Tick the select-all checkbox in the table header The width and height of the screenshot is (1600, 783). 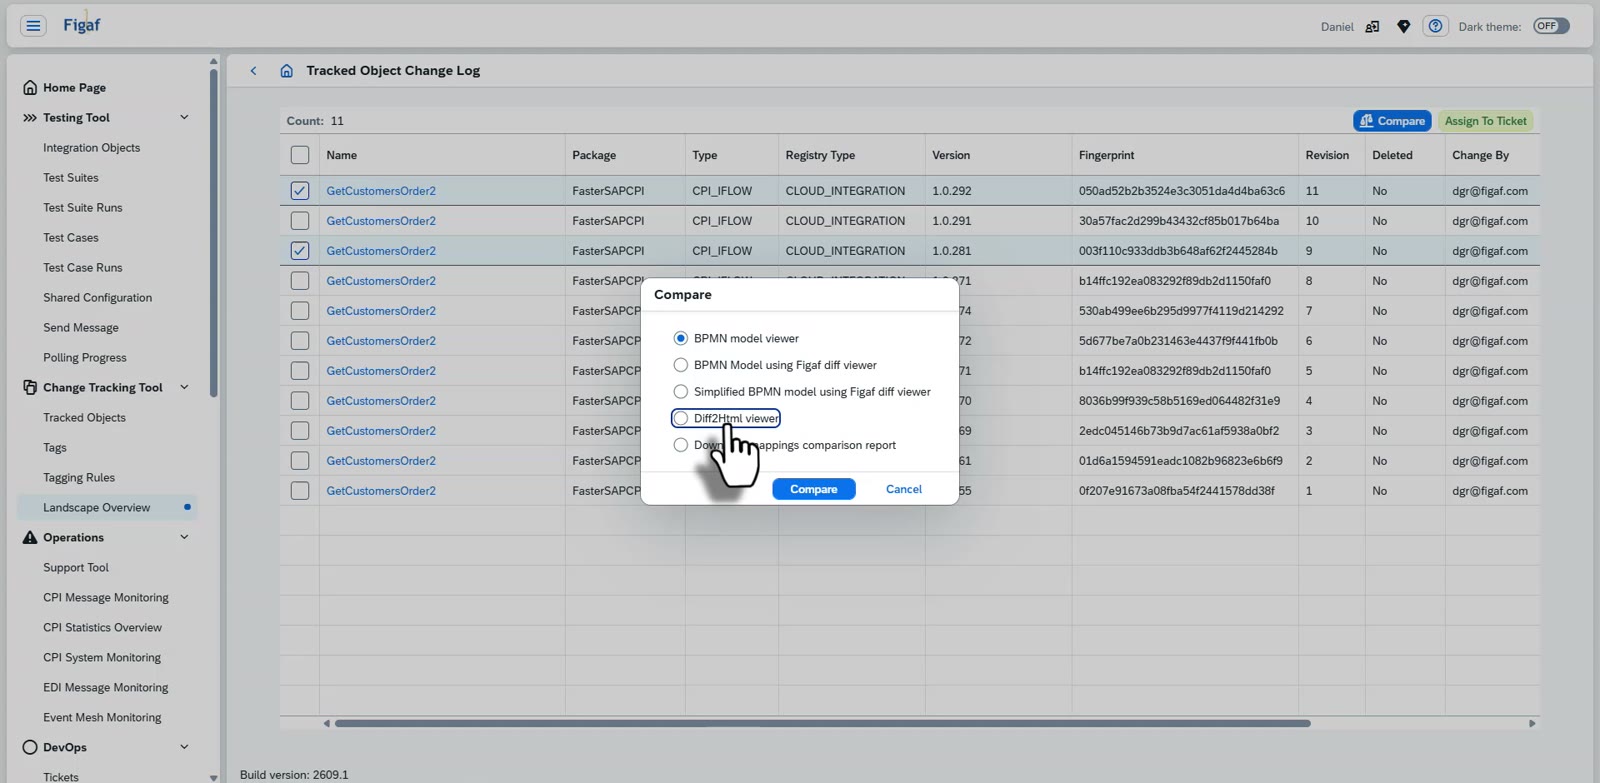300,155
